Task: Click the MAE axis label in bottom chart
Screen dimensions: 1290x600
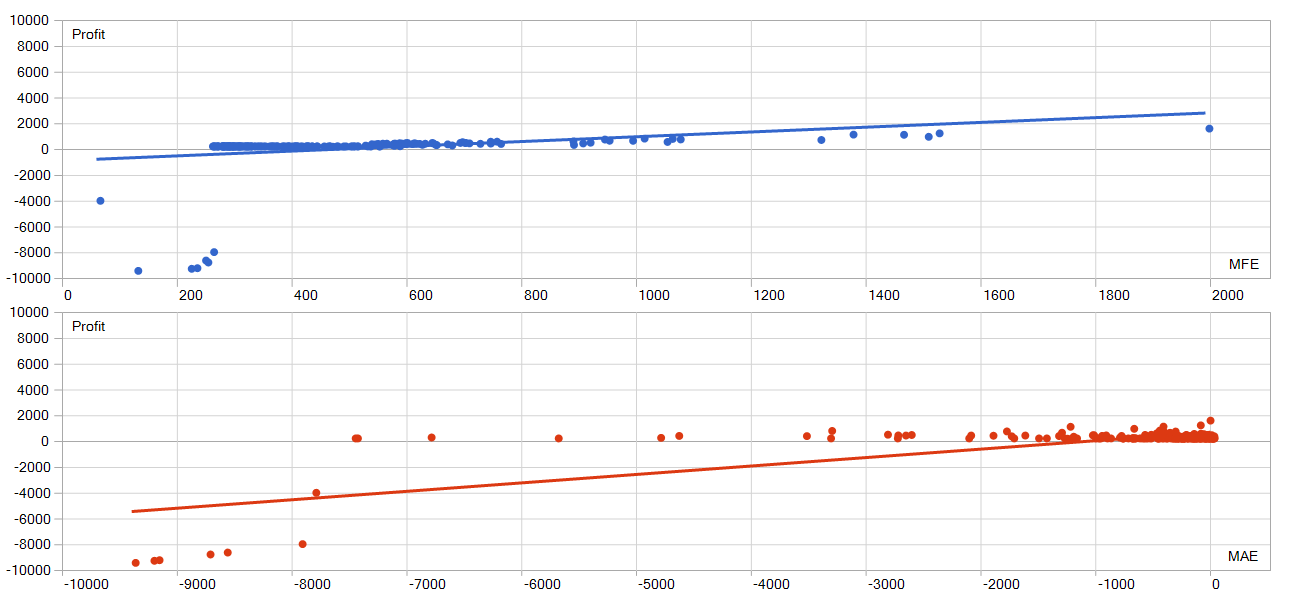Action: (x=1242, y=556)
